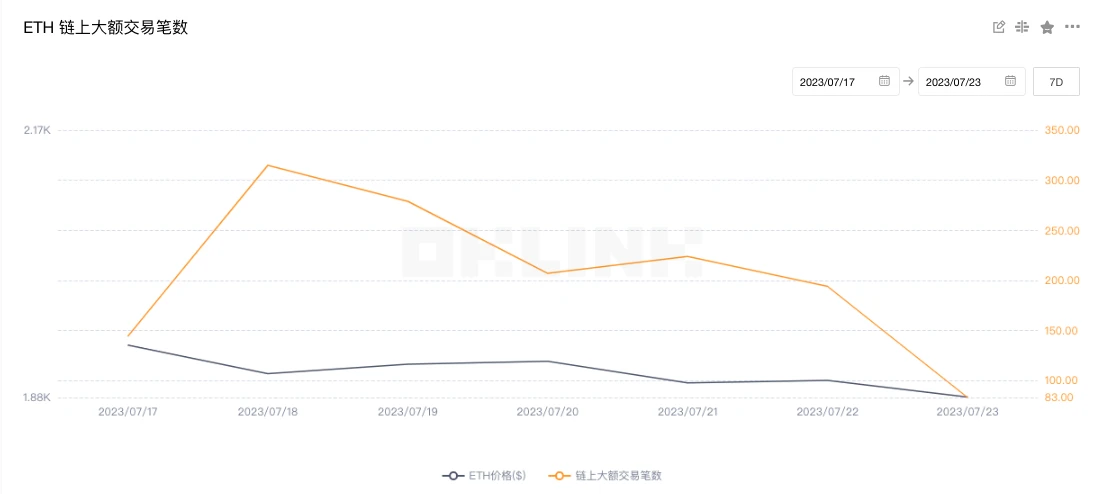Click the arrow between the date fields
Screen dimensions: 1093x494
tap(908, 82)
